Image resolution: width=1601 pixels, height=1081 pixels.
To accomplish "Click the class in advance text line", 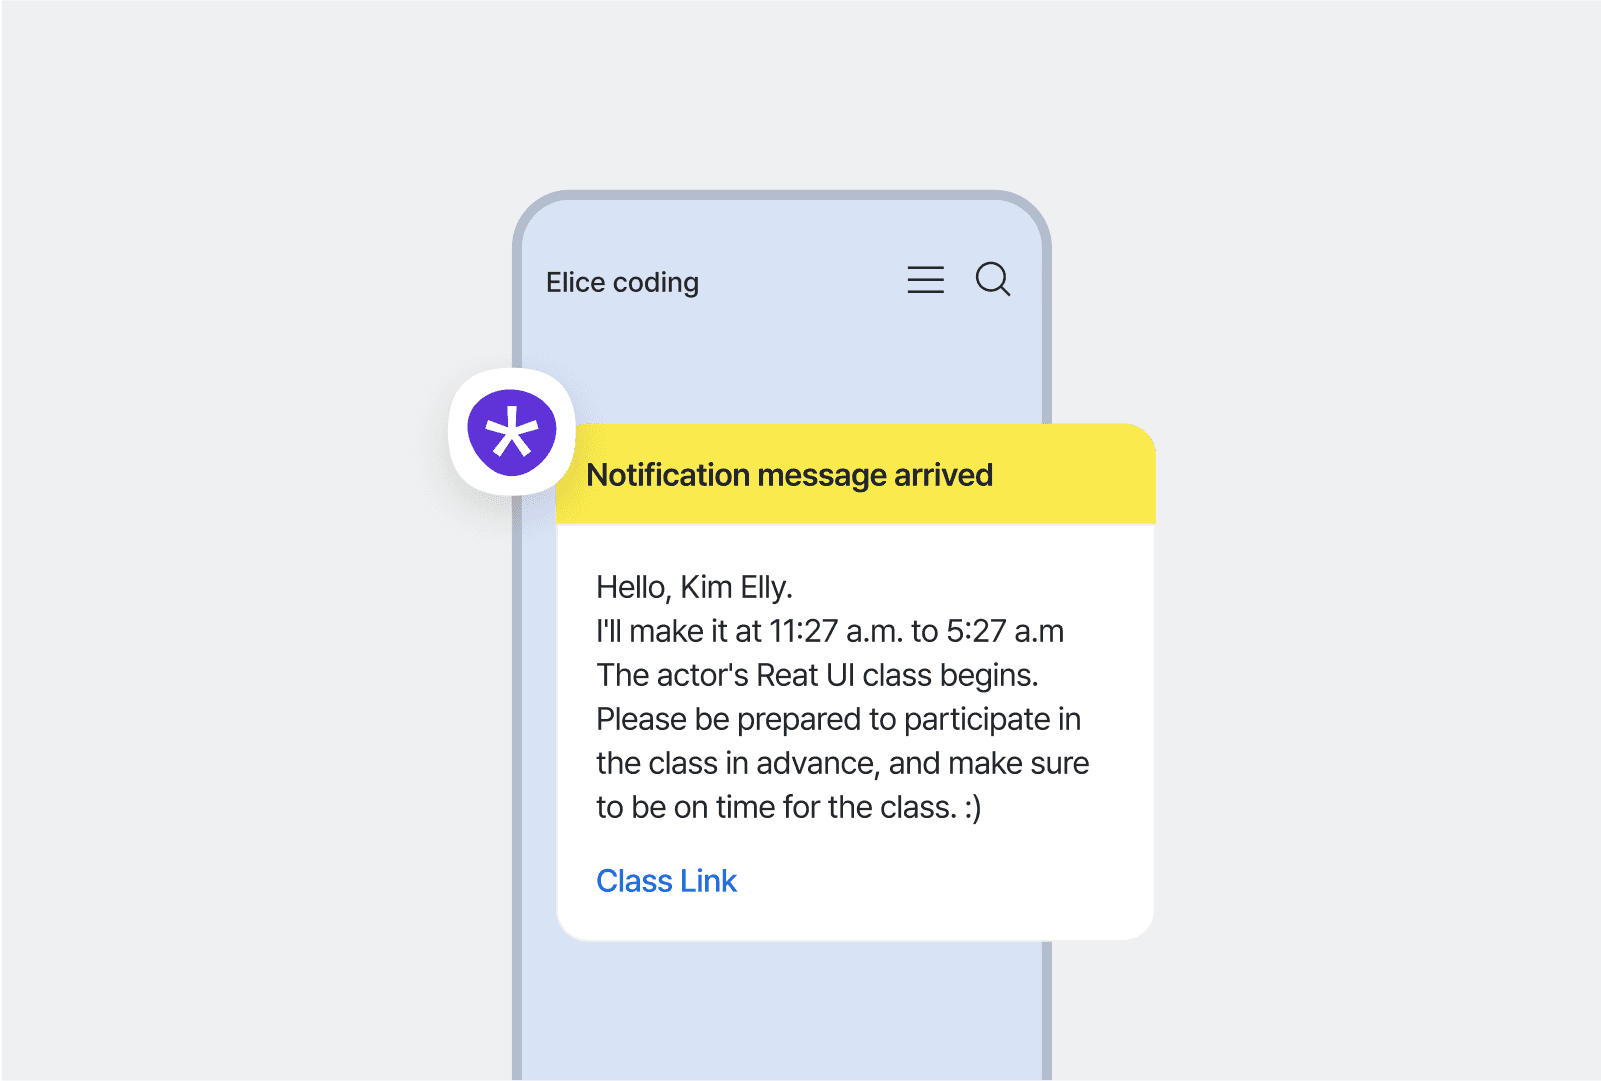I will [842, 763].
